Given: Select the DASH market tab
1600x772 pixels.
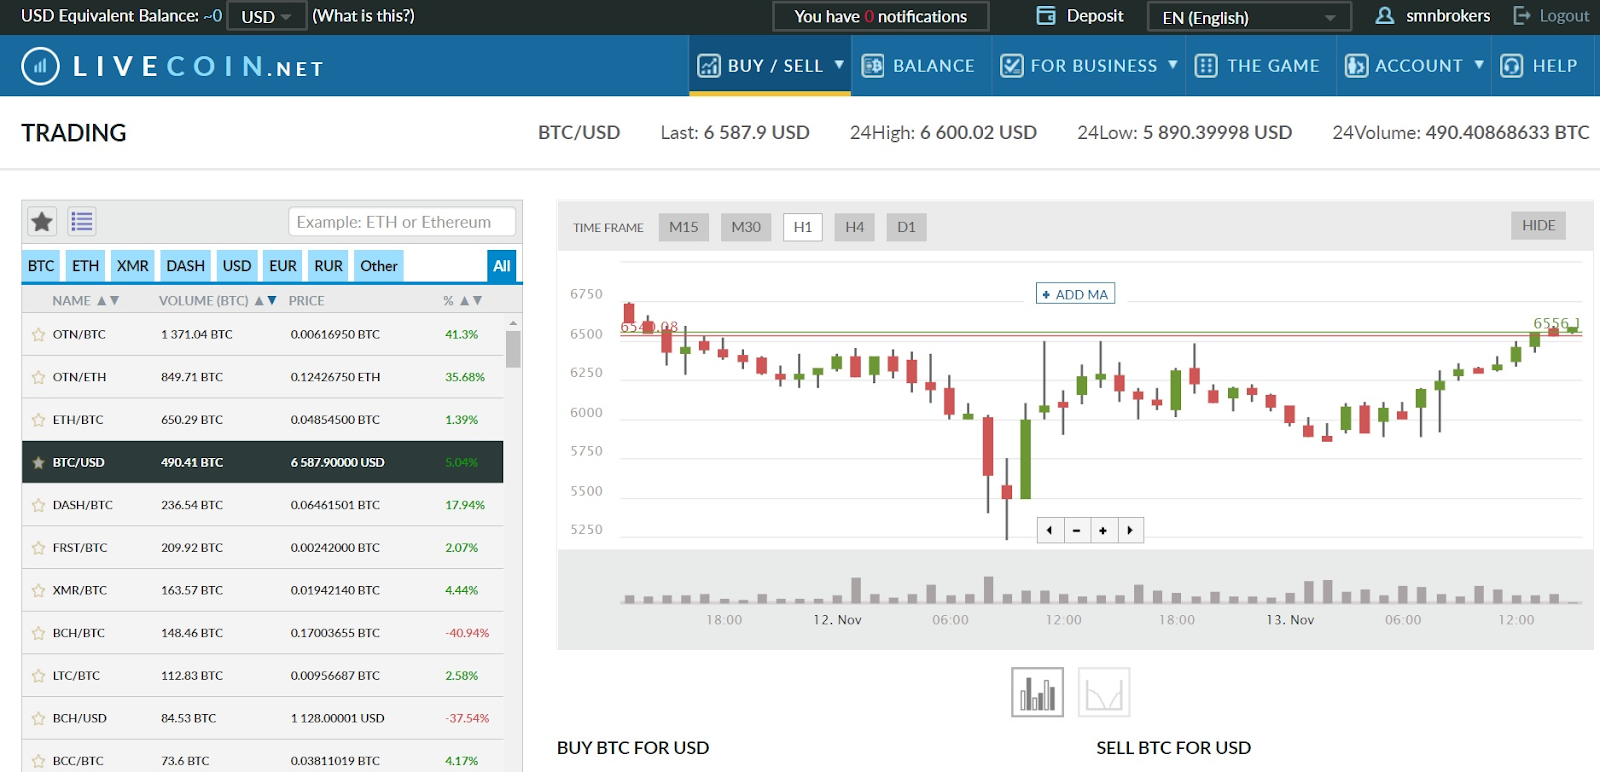Looking at the screenshot, I should (x=185, y=266).
